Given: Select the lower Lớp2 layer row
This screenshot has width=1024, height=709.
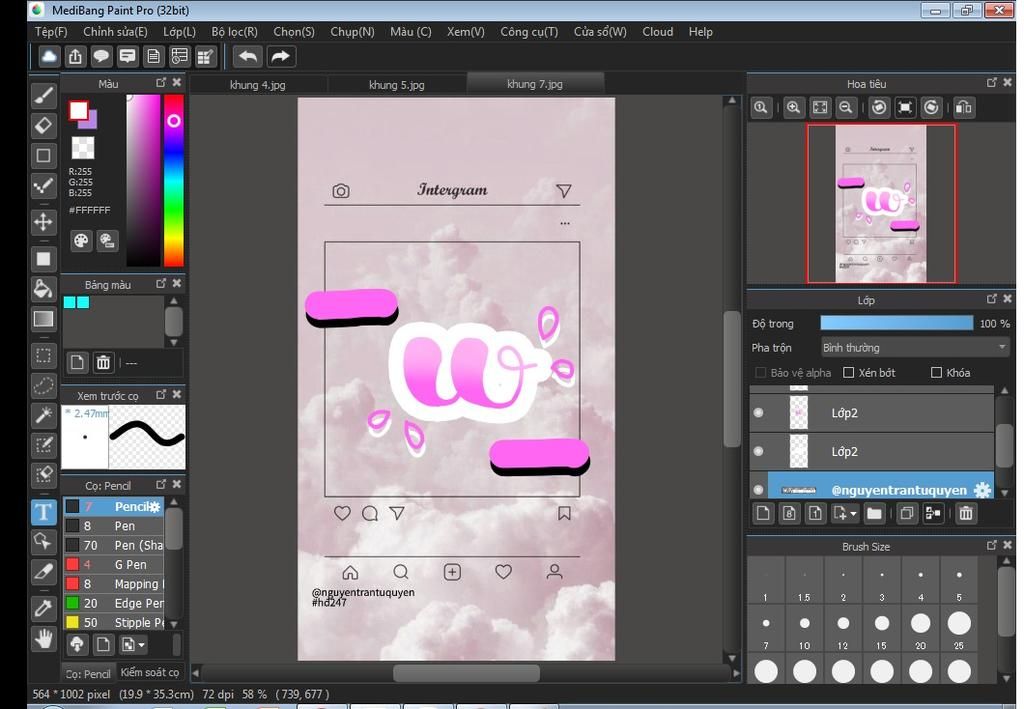Looking at the screenshot, I should point(872,451).
